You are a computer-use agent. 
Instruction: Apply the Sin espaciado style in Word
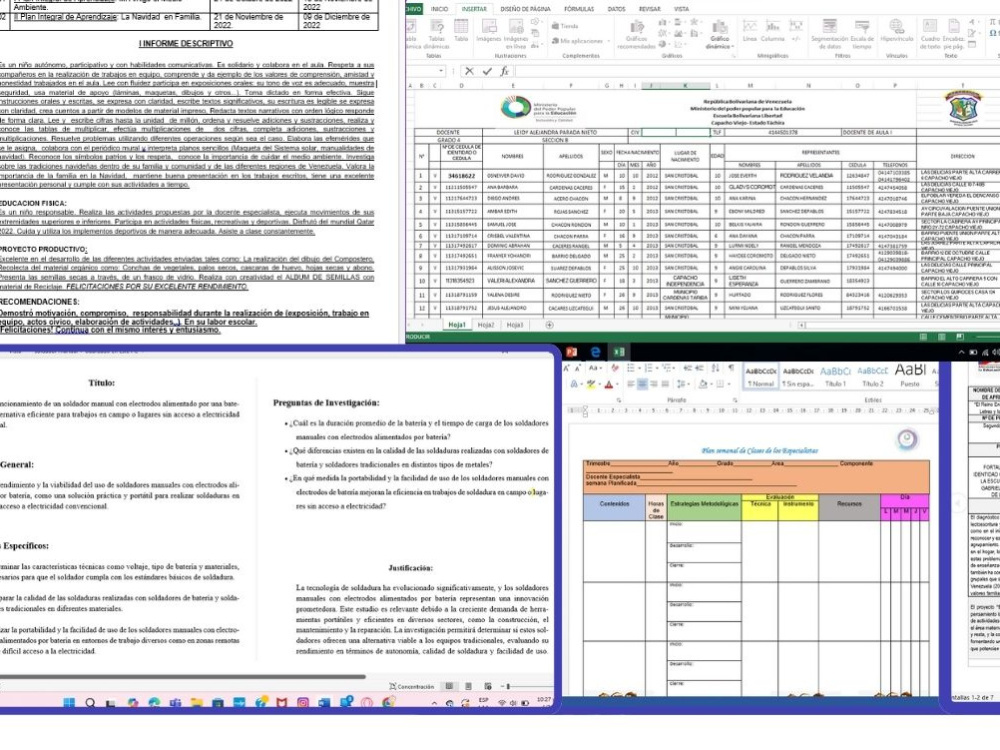pyautogui.click(x=798, y=376)
